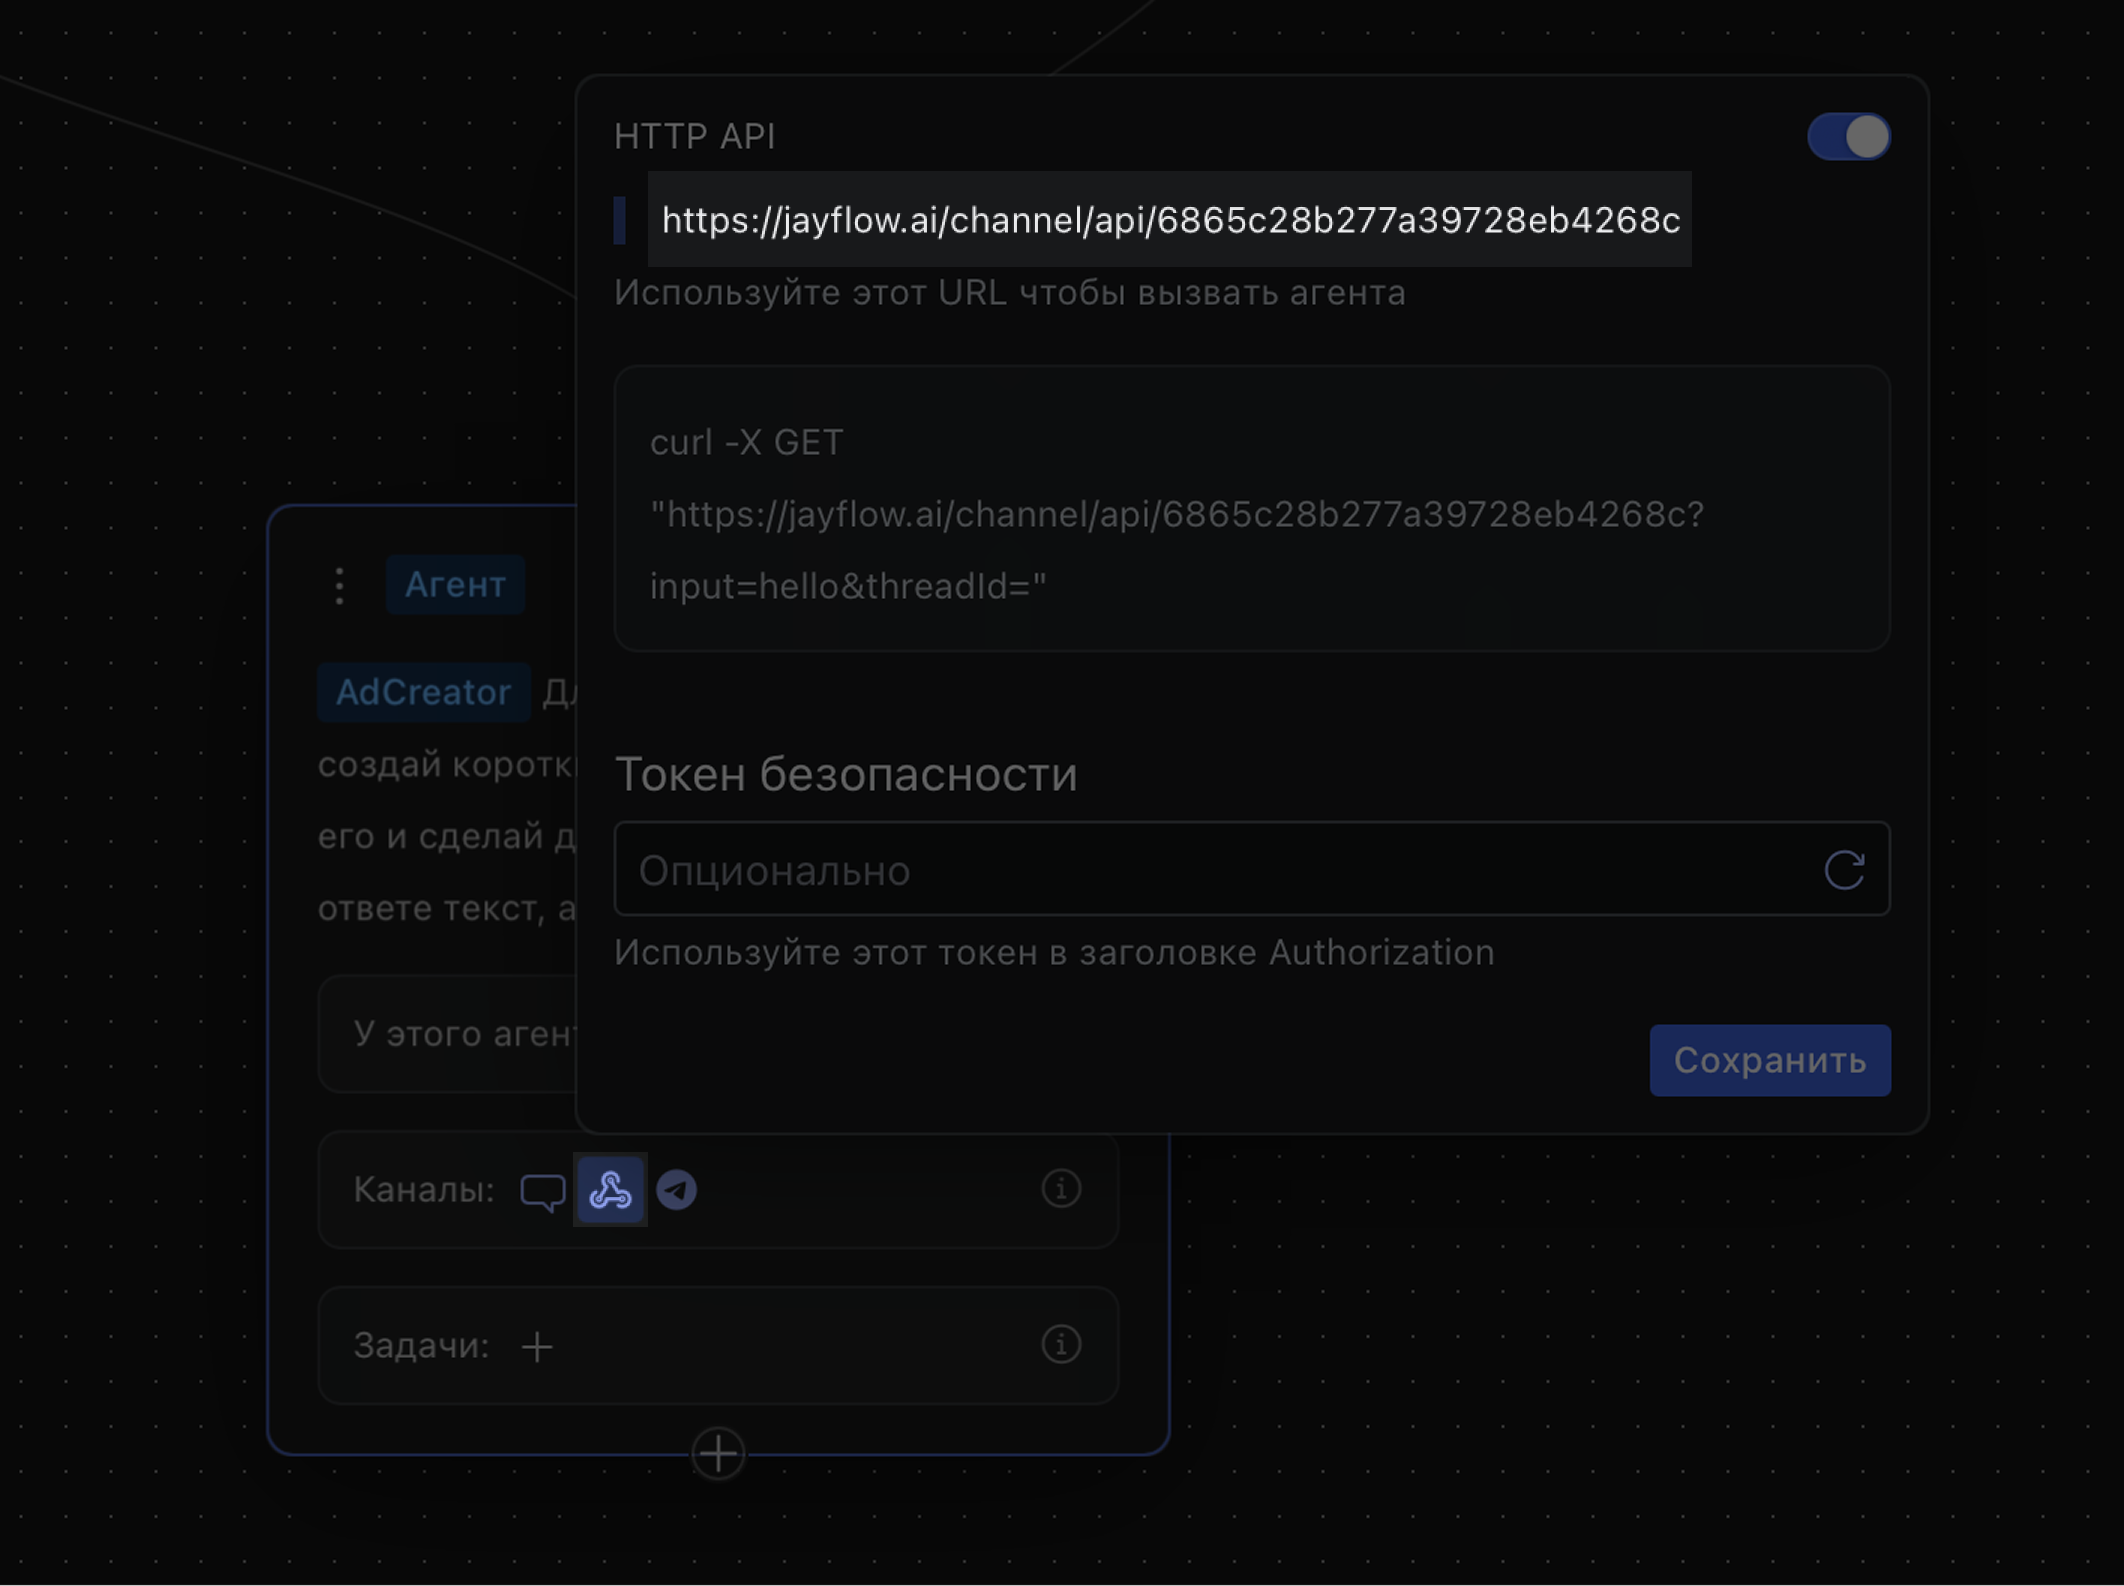Select the AdCreator name tag
Image resolution: width=2124 pixels, height=1586 pixels.
423,692
